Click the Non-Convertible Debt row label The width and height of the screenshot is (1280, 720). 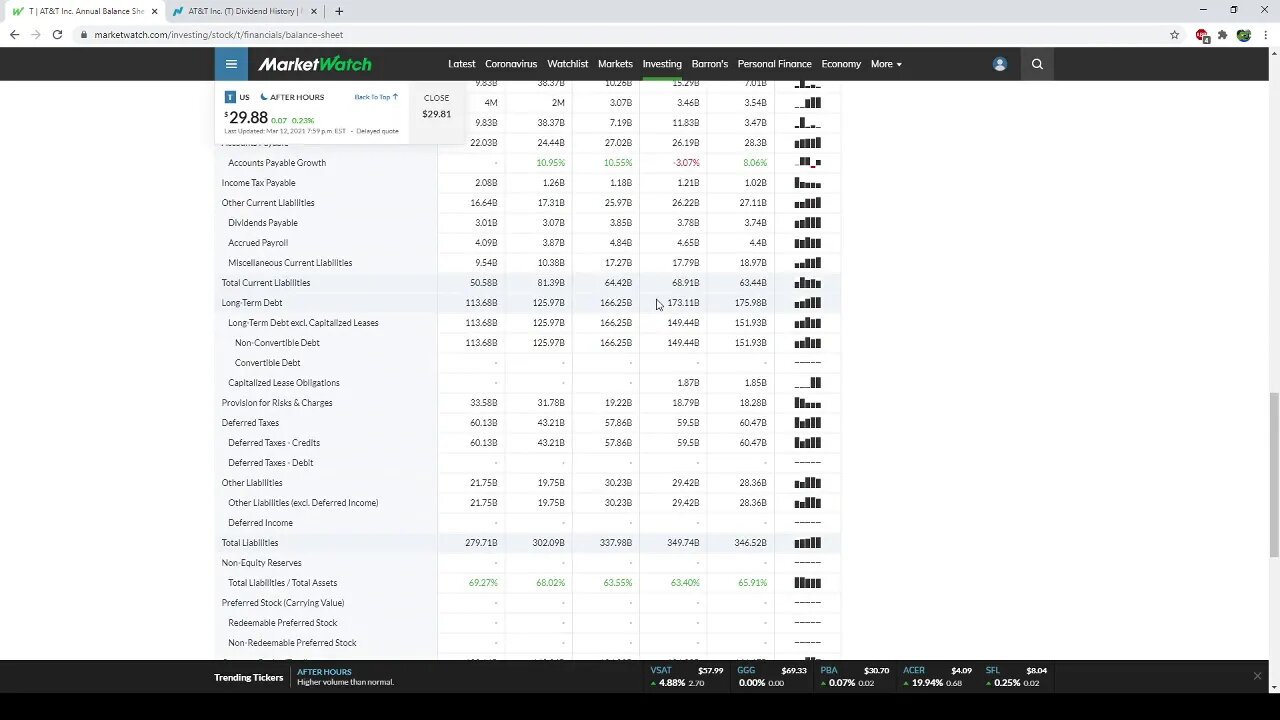pos(277,343)
